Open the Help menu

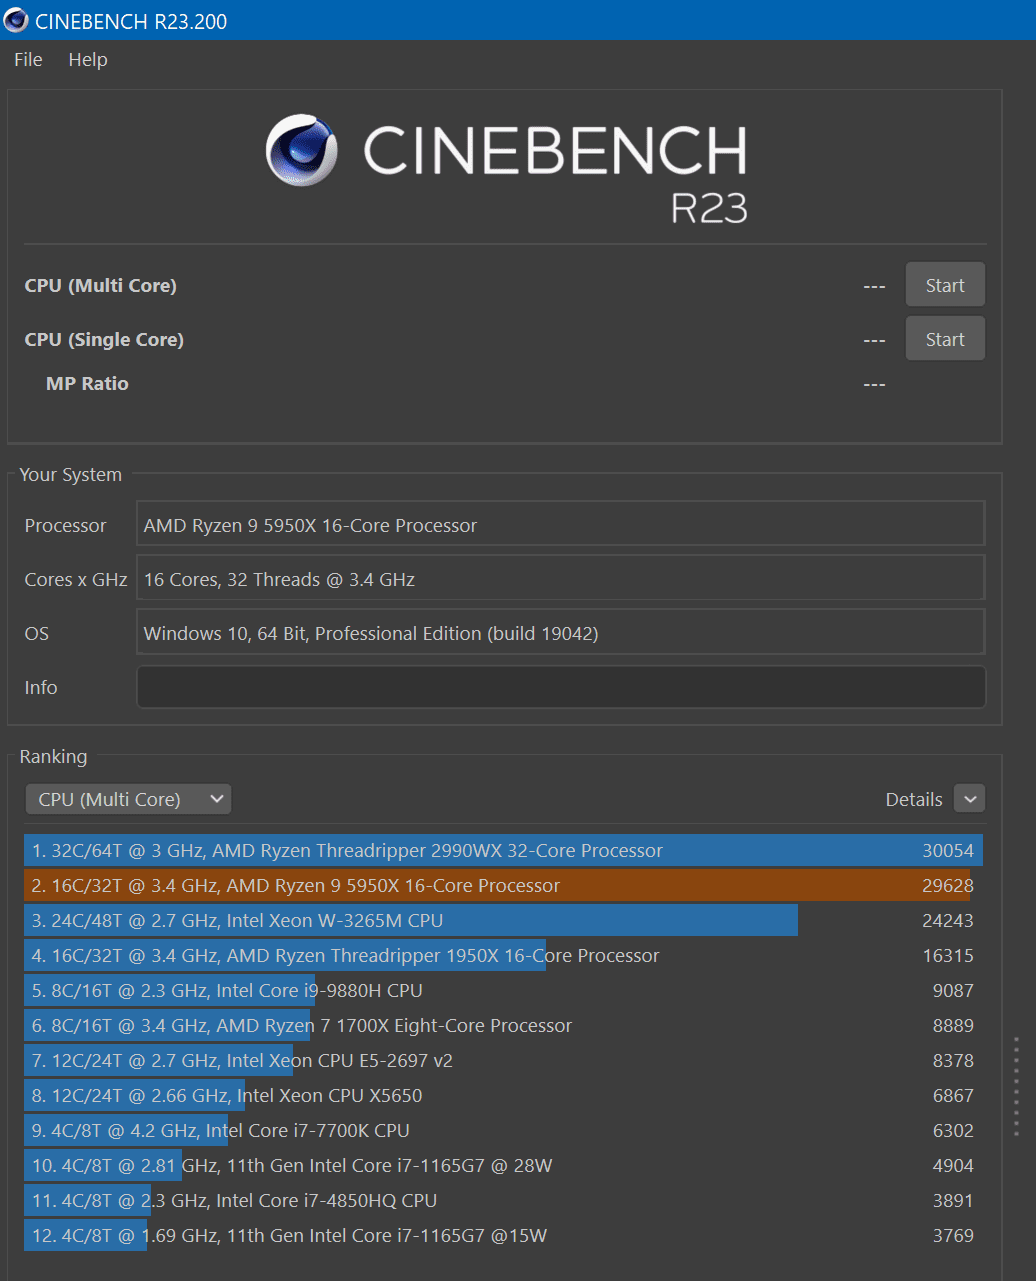[88, 60]
